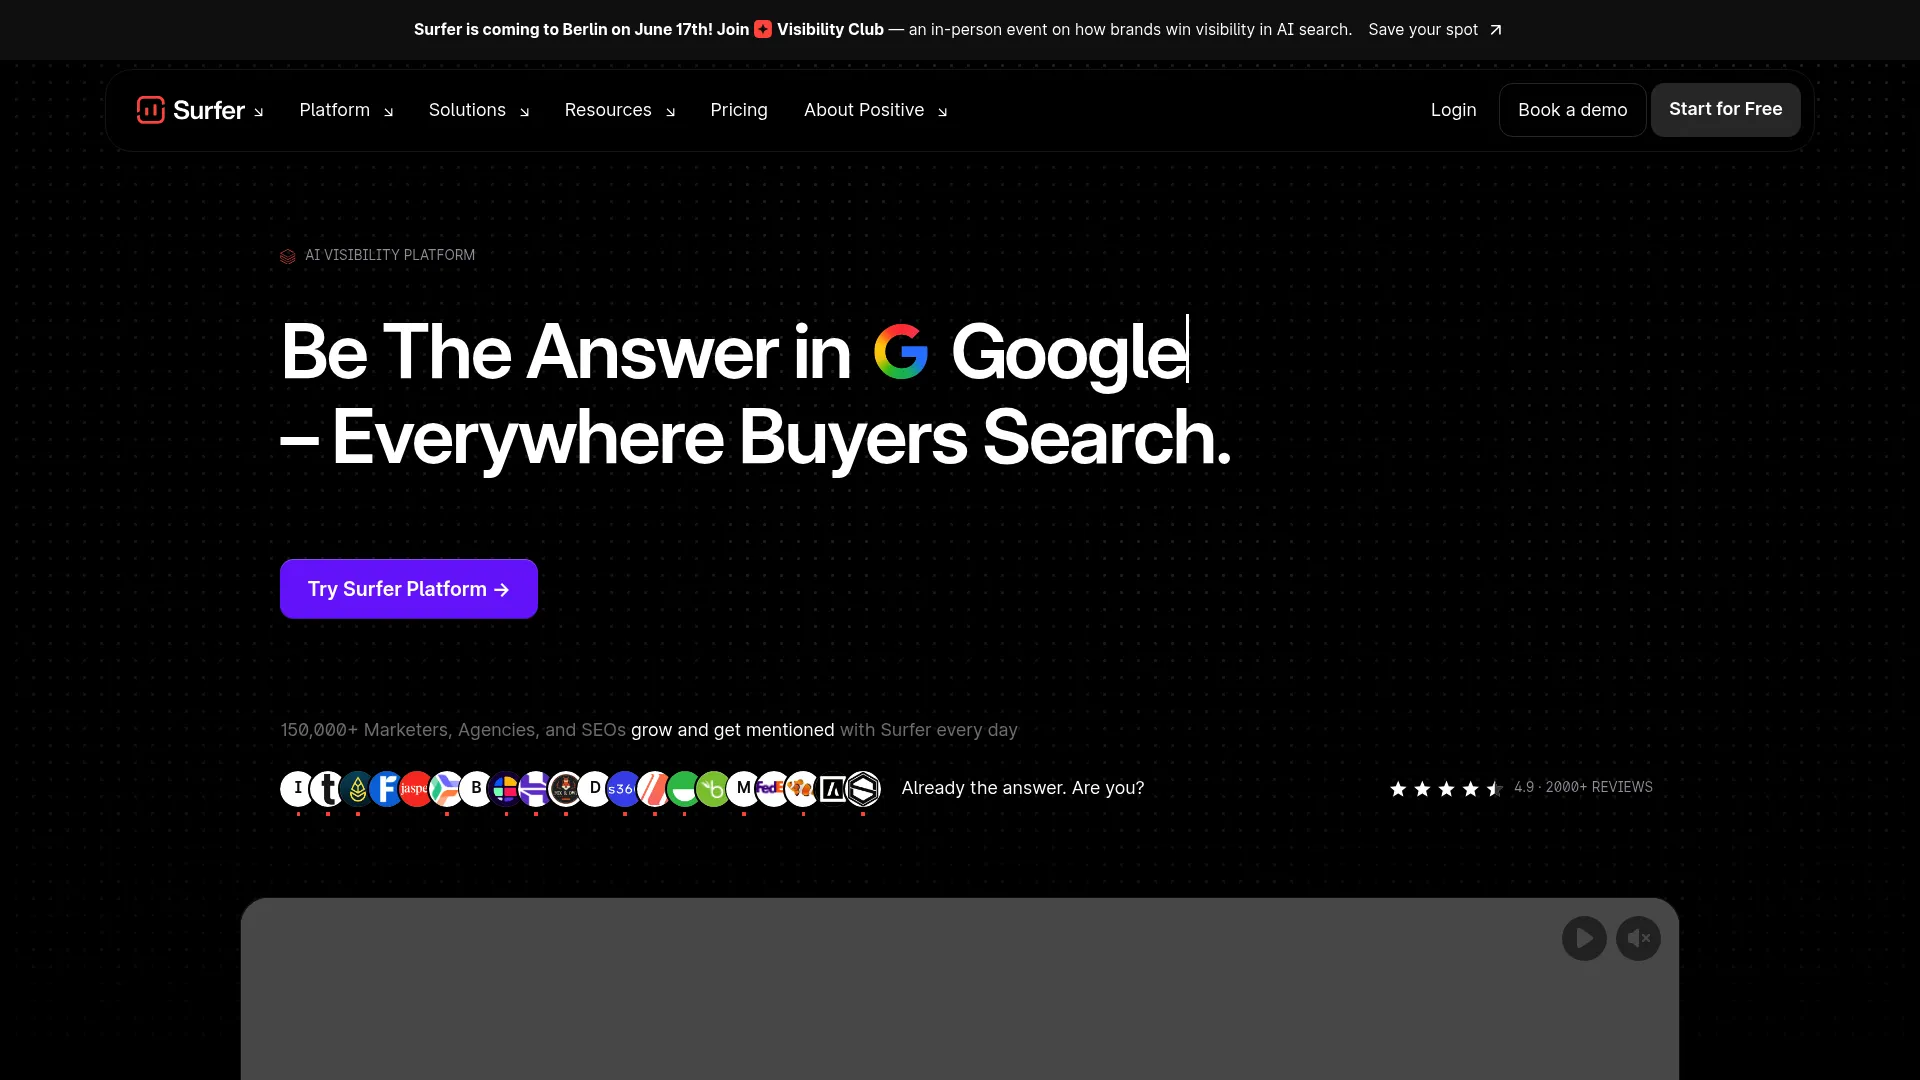The image size is (1920, 1080).
Task: Click the hero video preview area
Action: [x=960, y=989]
